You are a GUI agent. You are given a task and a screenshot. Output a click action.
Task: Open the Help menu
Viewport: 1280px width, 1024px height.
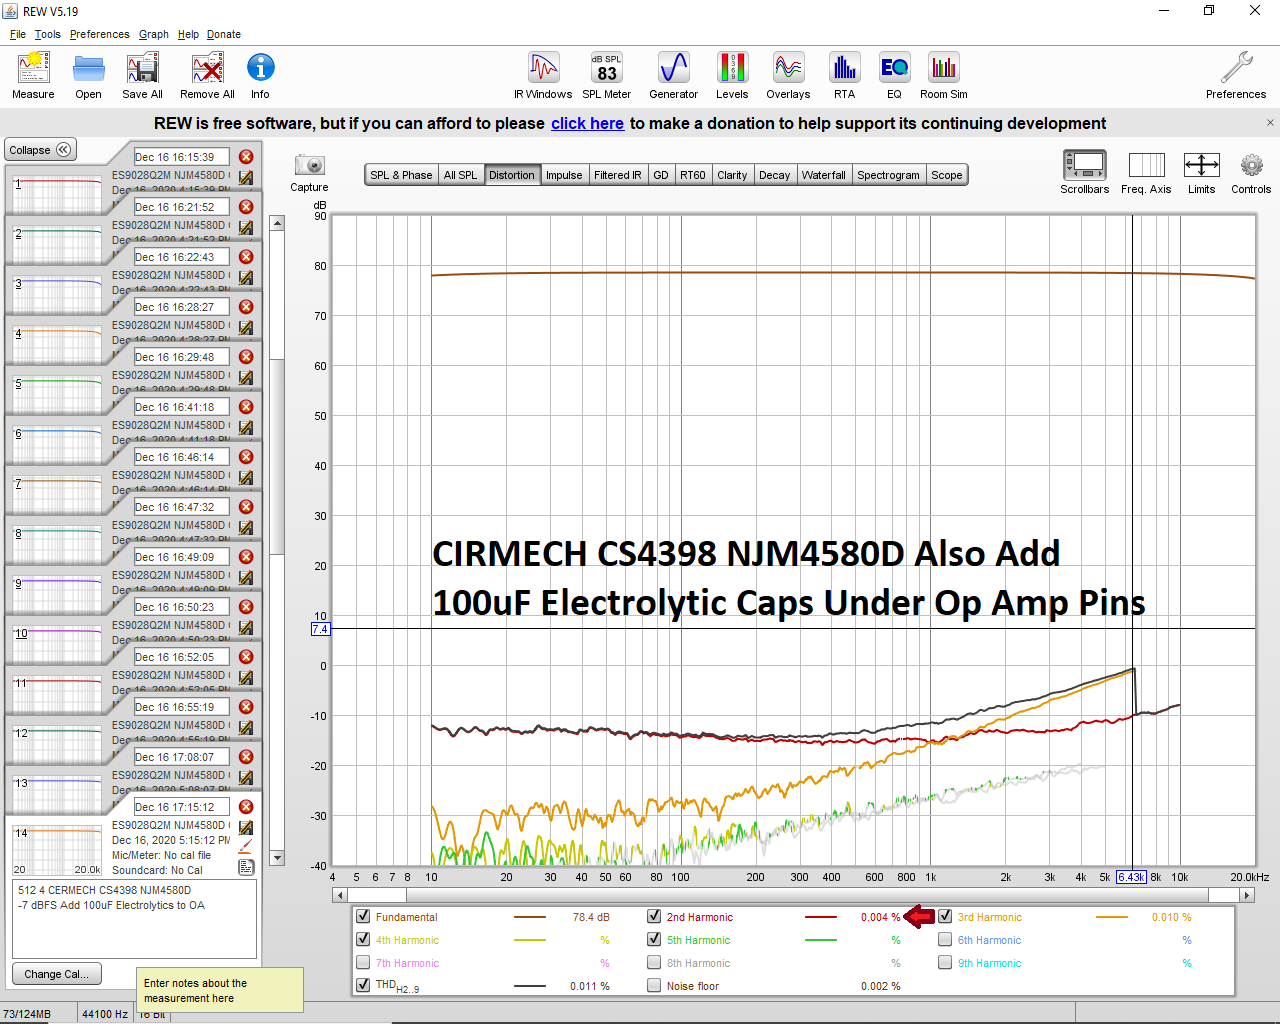[188, 34]
